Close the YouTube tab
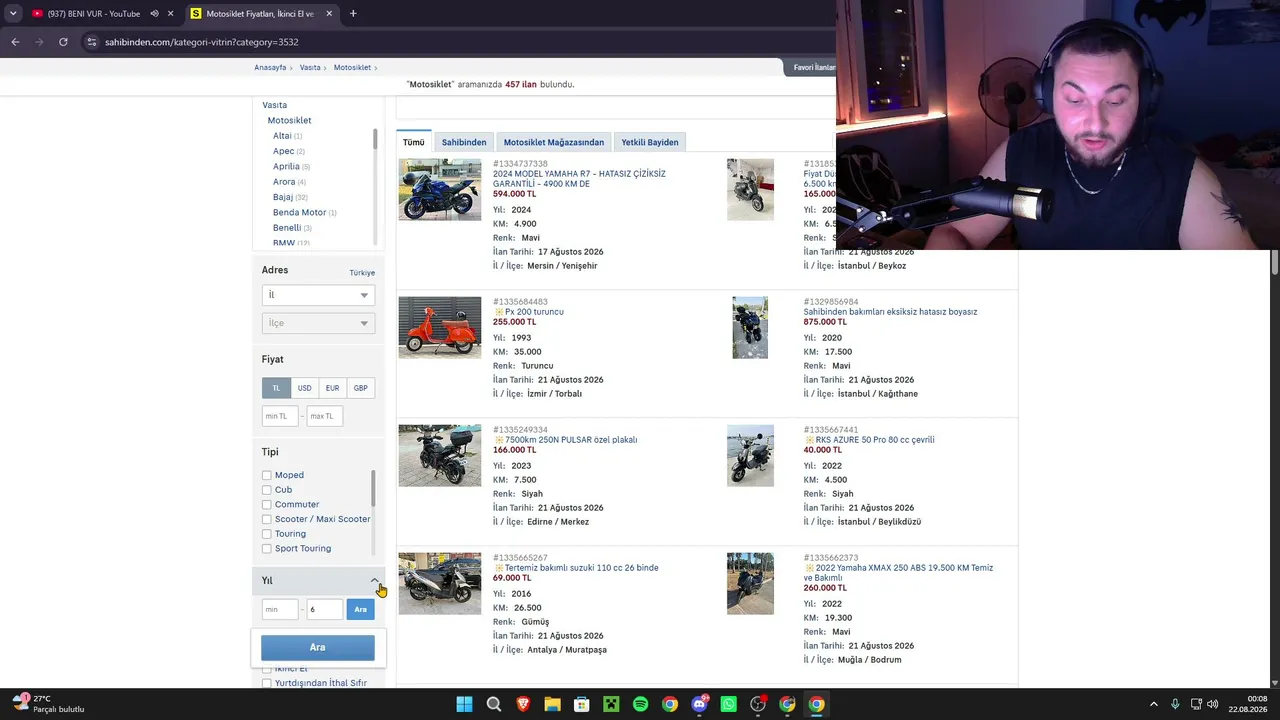This screenshot has height=720, width=1280. tap(171, 14)
